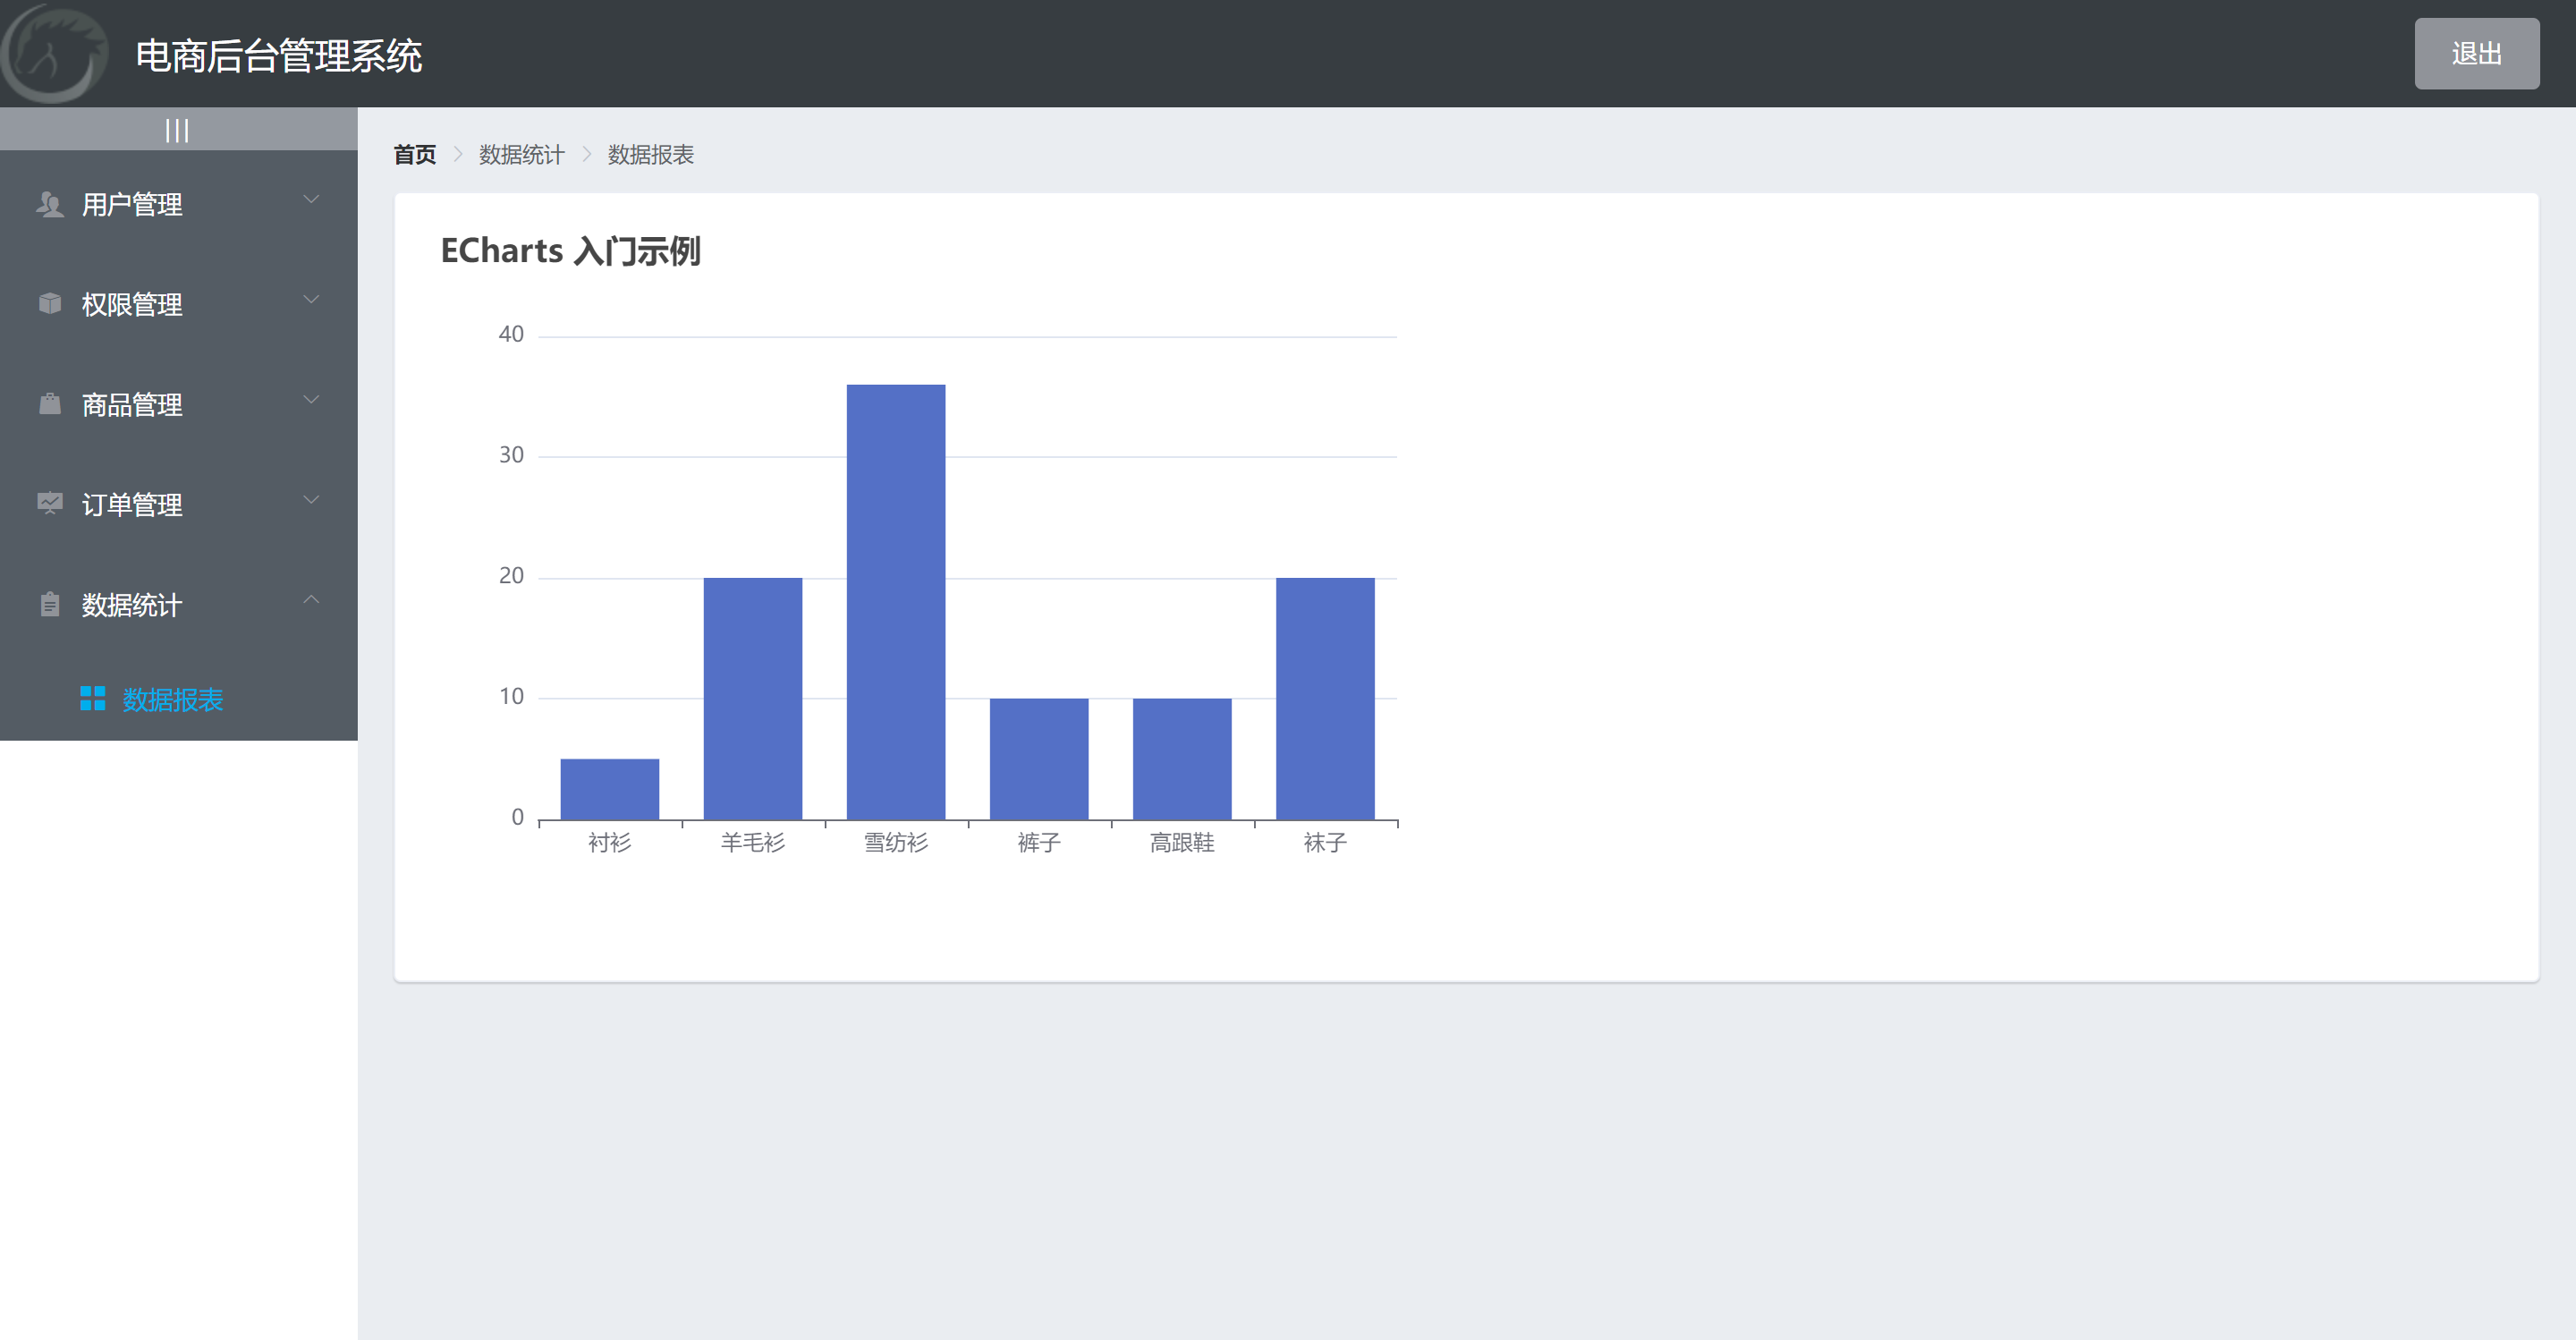The image size is (2576, 1340).
Task: Collapse 数据统计 using its up chevron
Action: click(x=311, y=600)
